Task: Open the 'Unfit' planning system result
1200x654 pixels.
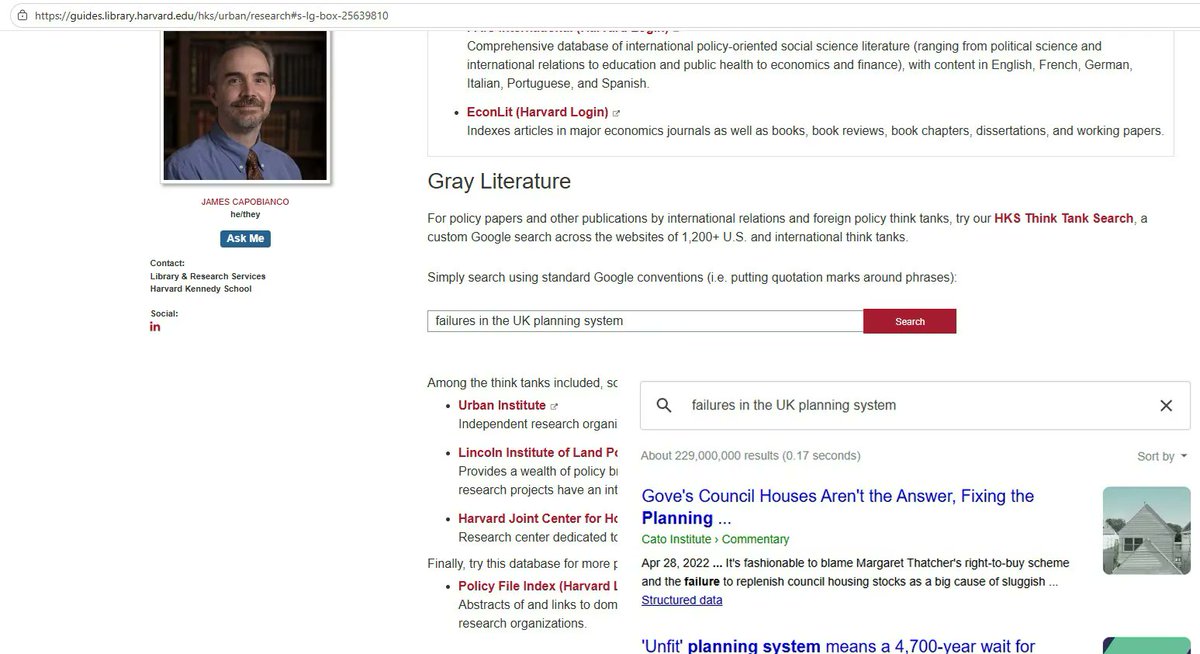Action: coord(838,646)
